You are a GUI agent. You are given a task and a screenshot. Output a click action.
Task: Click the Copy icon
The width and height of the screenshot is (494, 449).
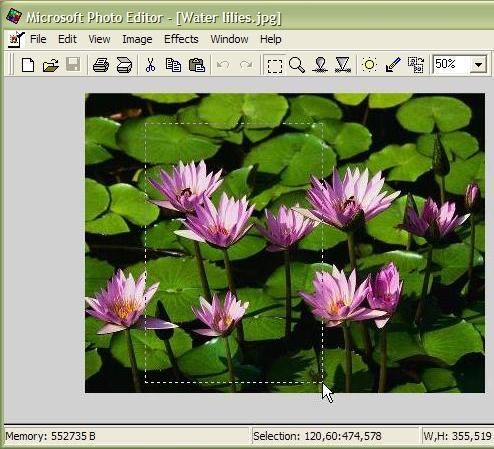173,65
